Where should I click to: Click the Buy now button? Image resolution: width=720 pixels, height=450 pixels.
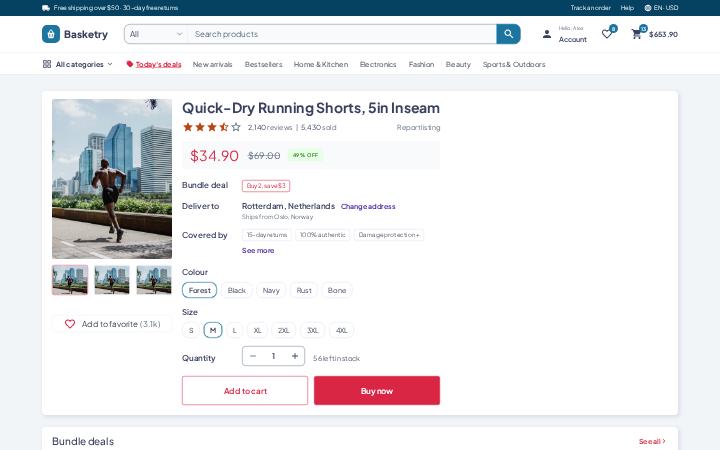tap(377, 391)
